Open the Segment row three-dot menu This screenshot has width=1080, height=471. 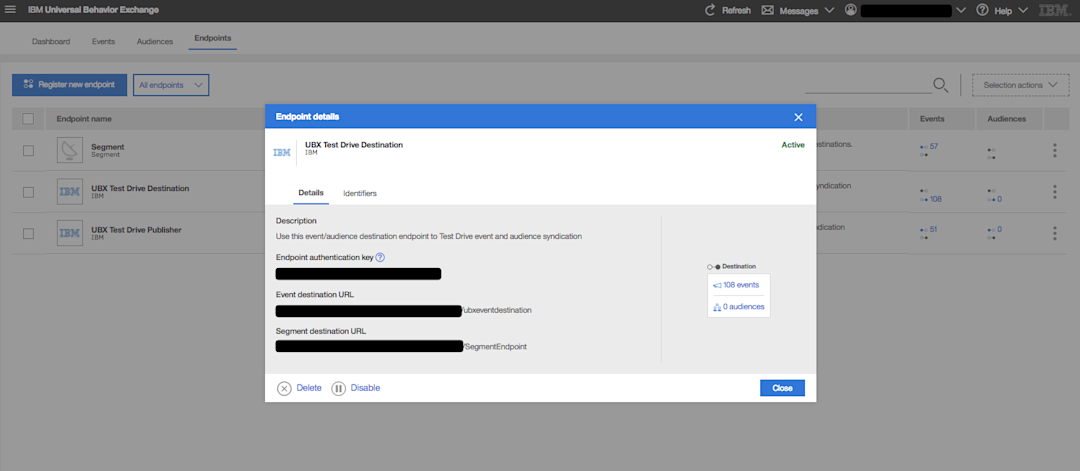click(1055, 150)
